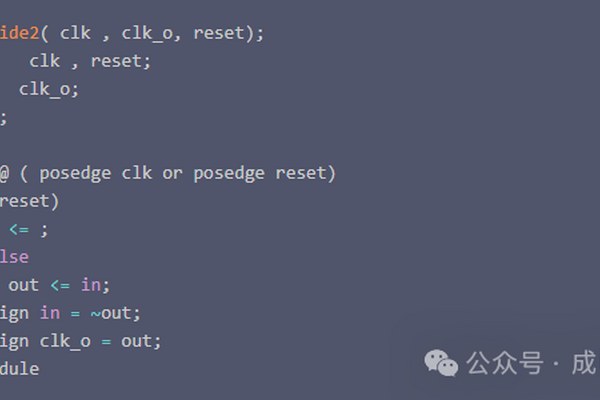Click "reset);" ending the first line
This screenshot has height=400, width=600.
click(x=229, y=33)
